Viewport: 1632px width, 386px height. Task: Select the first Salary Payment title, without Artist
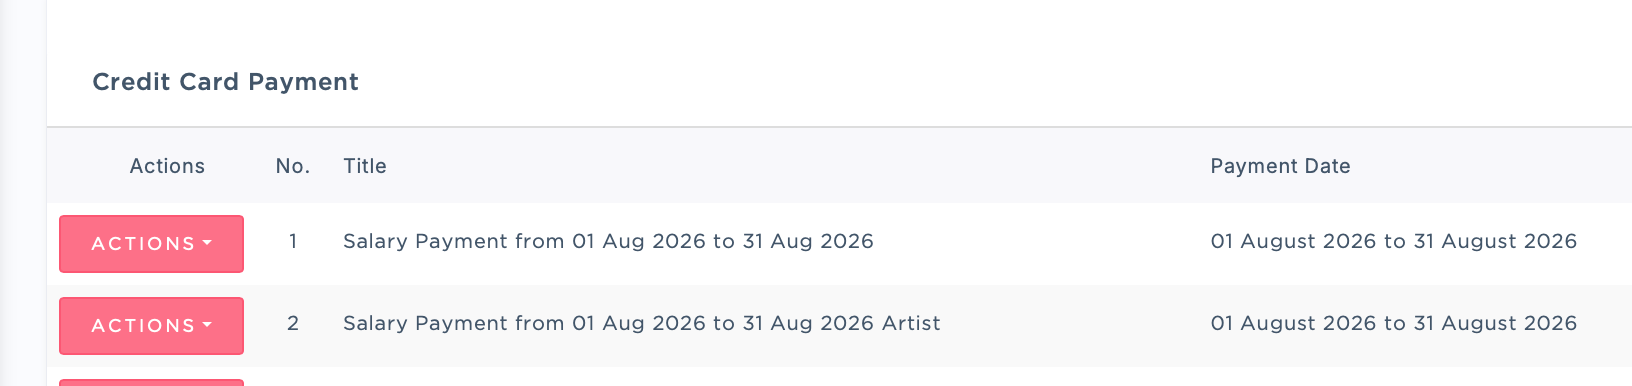608,241
